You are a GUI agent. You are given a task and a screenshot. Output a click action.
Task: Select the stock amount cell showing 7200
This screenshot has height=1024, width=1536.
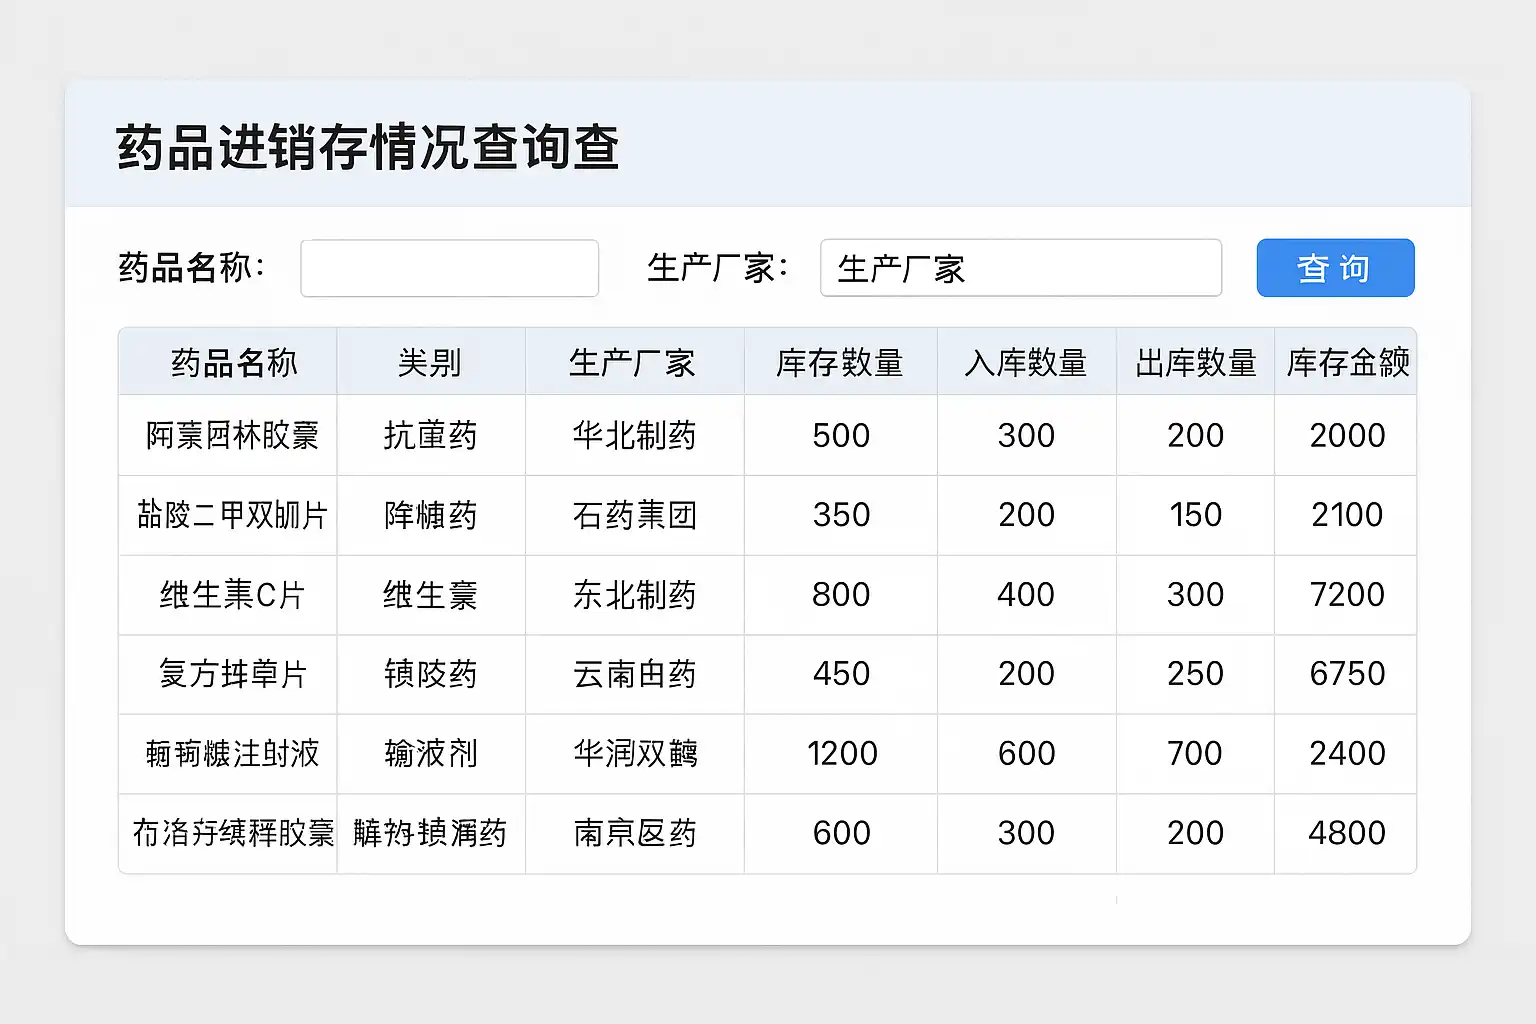[x=1347, y=595]
